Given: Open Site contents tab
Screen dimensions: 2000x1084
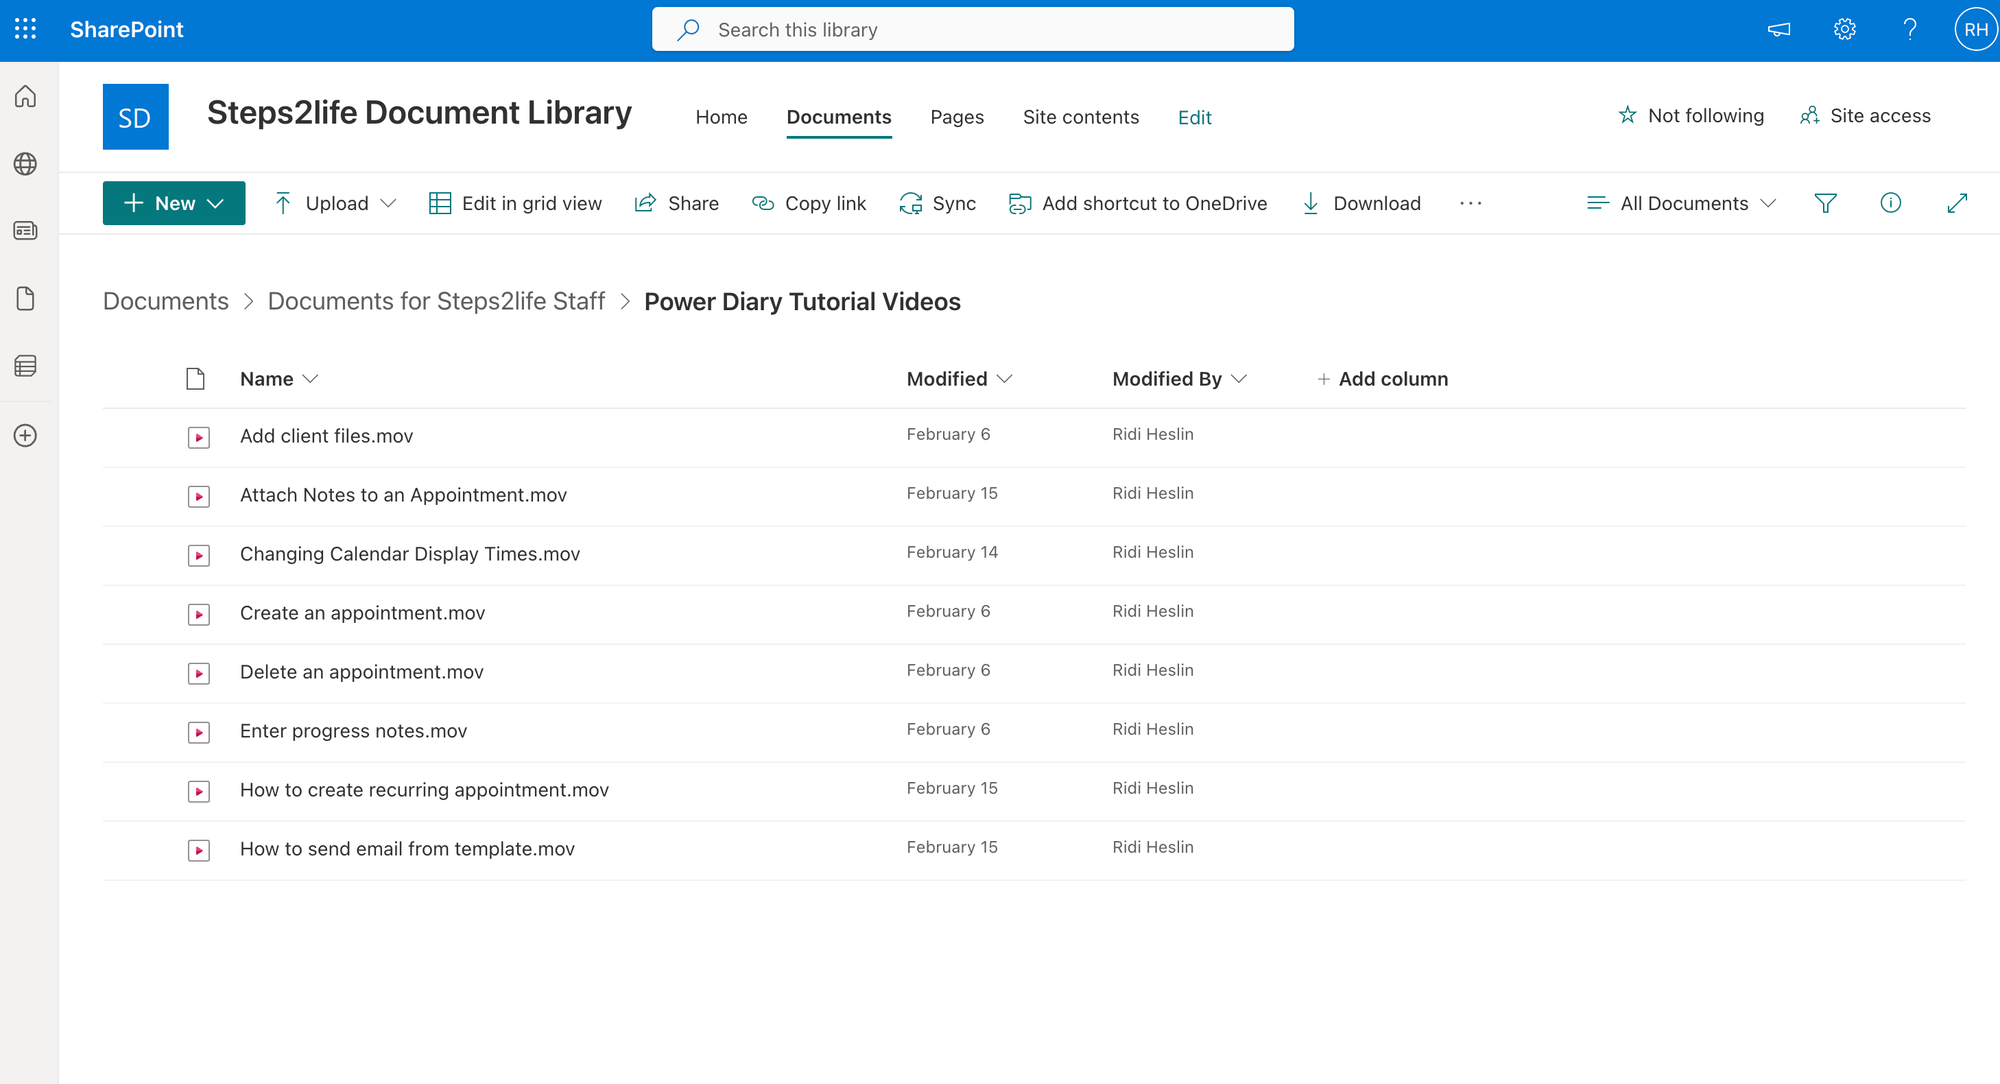Looking at the screenshot, I should 1081,117.
